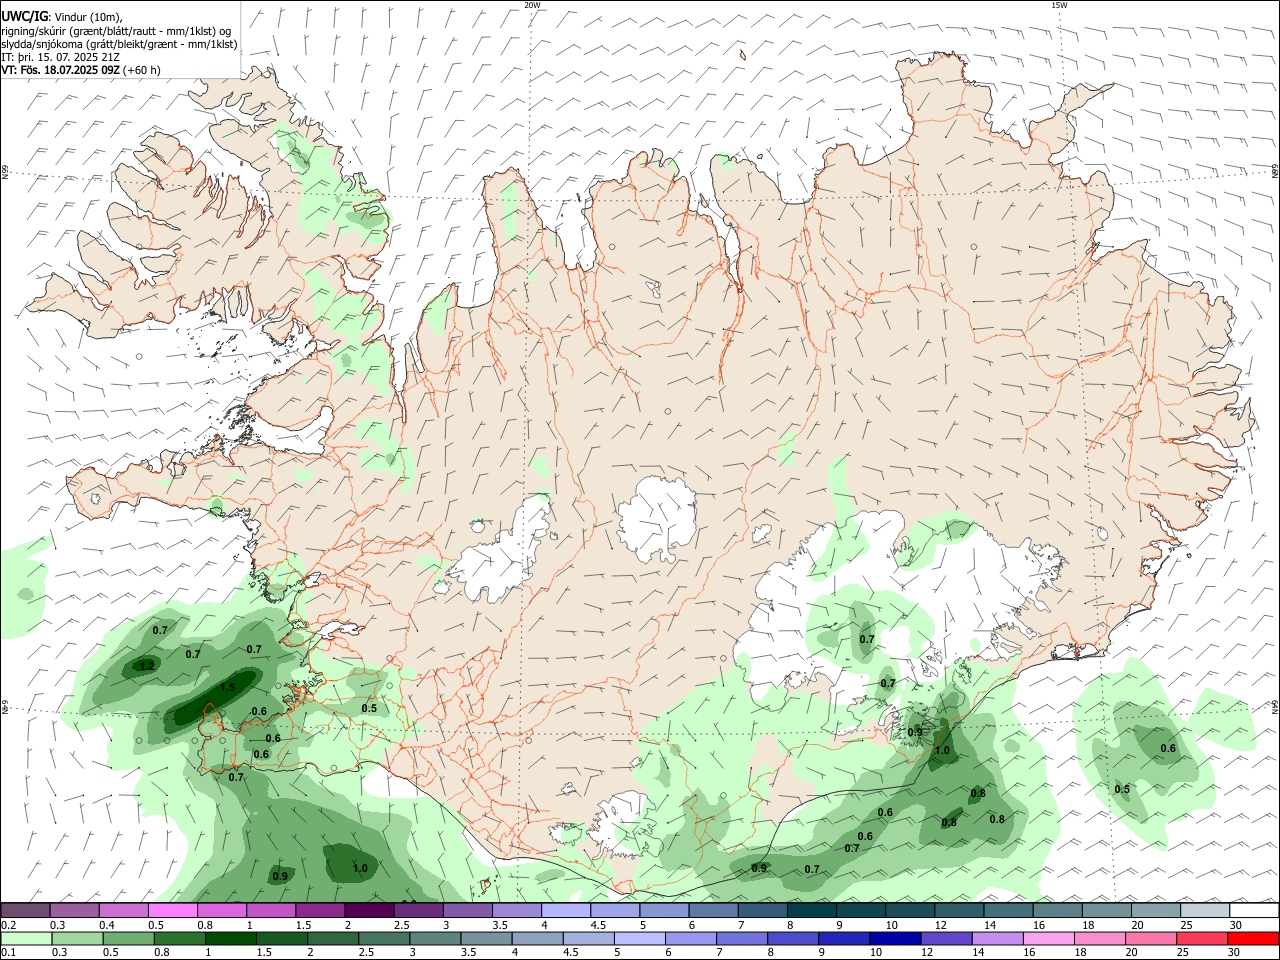Click the light lavender upper-scale swatch from 4 to 4.5
Screen dimensions: 1280x960
[x=566, y=910]
